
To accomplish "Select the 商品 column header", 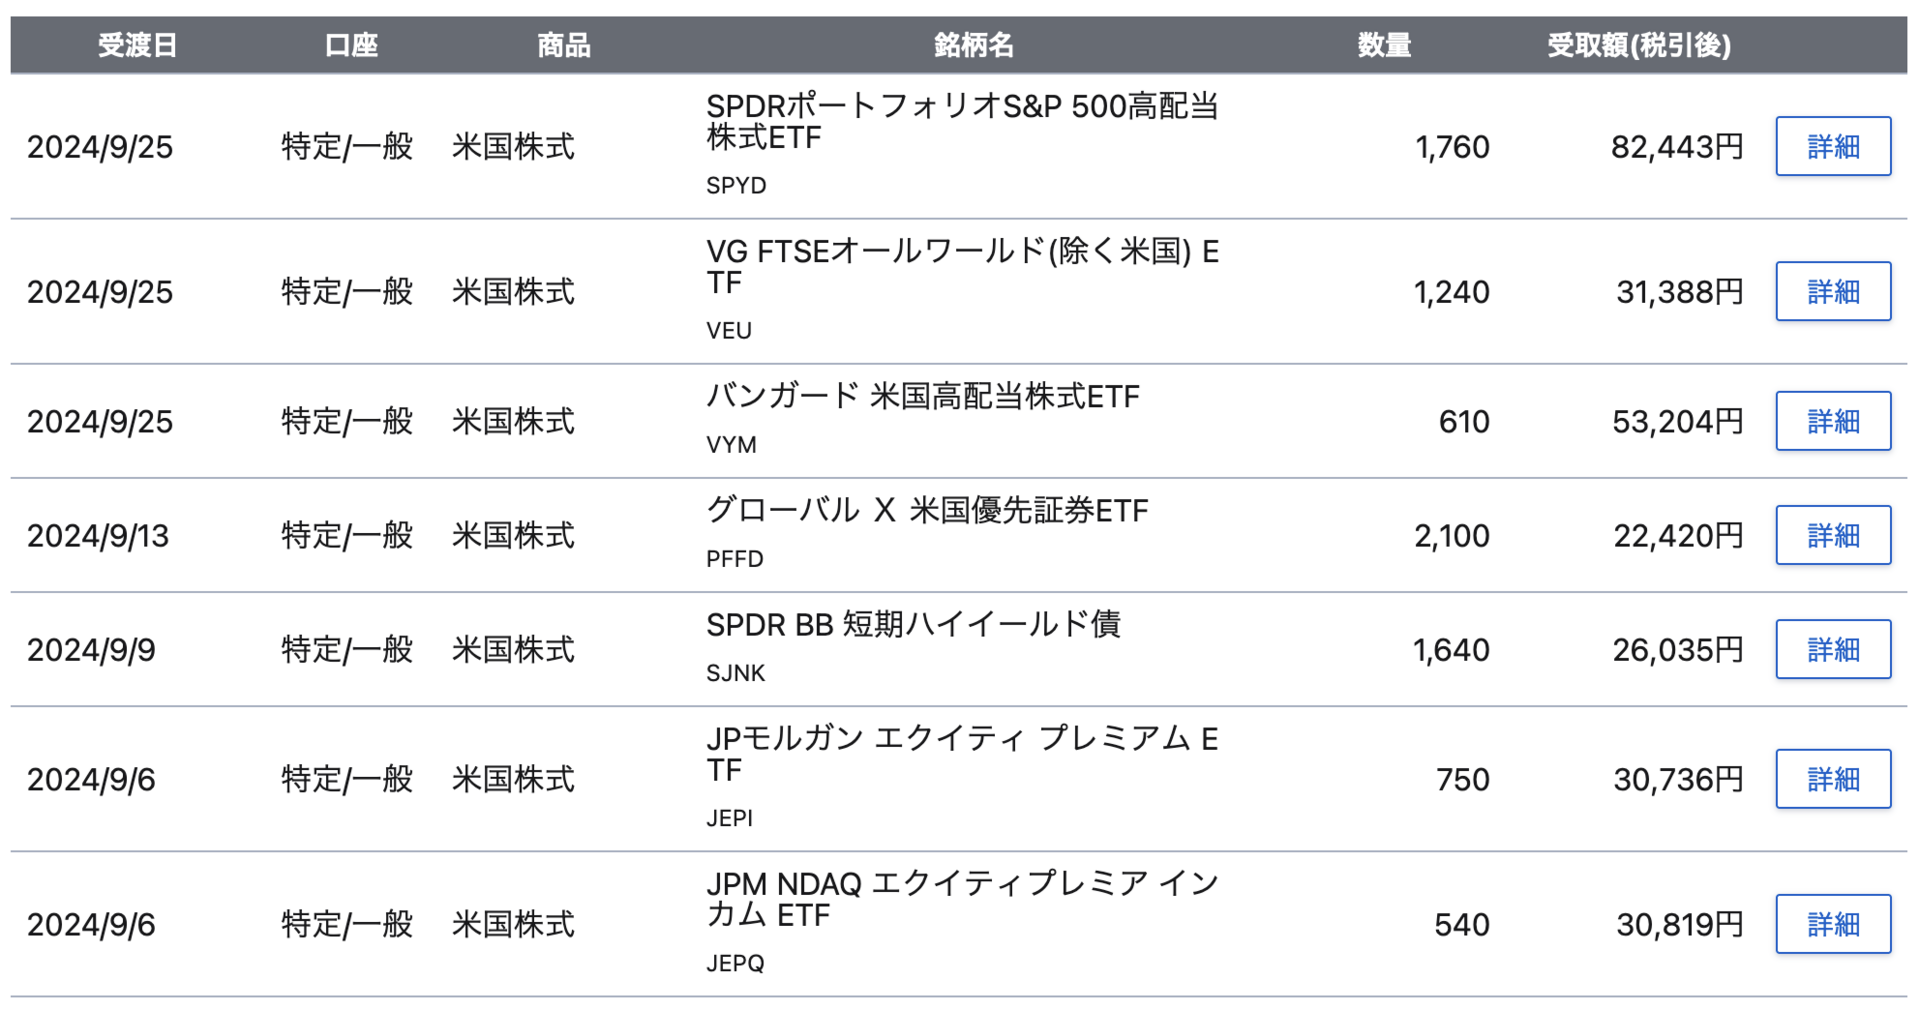I will pos(563,45).
